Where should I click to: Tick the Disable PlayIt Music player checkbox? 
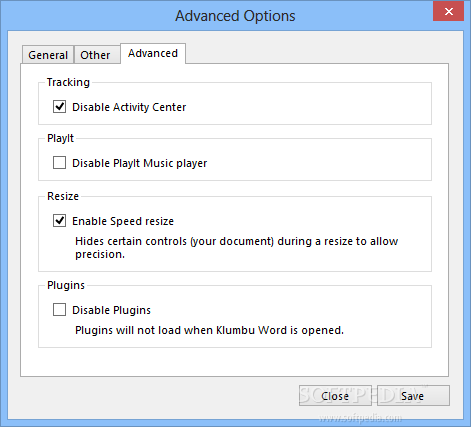click(x=59, y=163)
